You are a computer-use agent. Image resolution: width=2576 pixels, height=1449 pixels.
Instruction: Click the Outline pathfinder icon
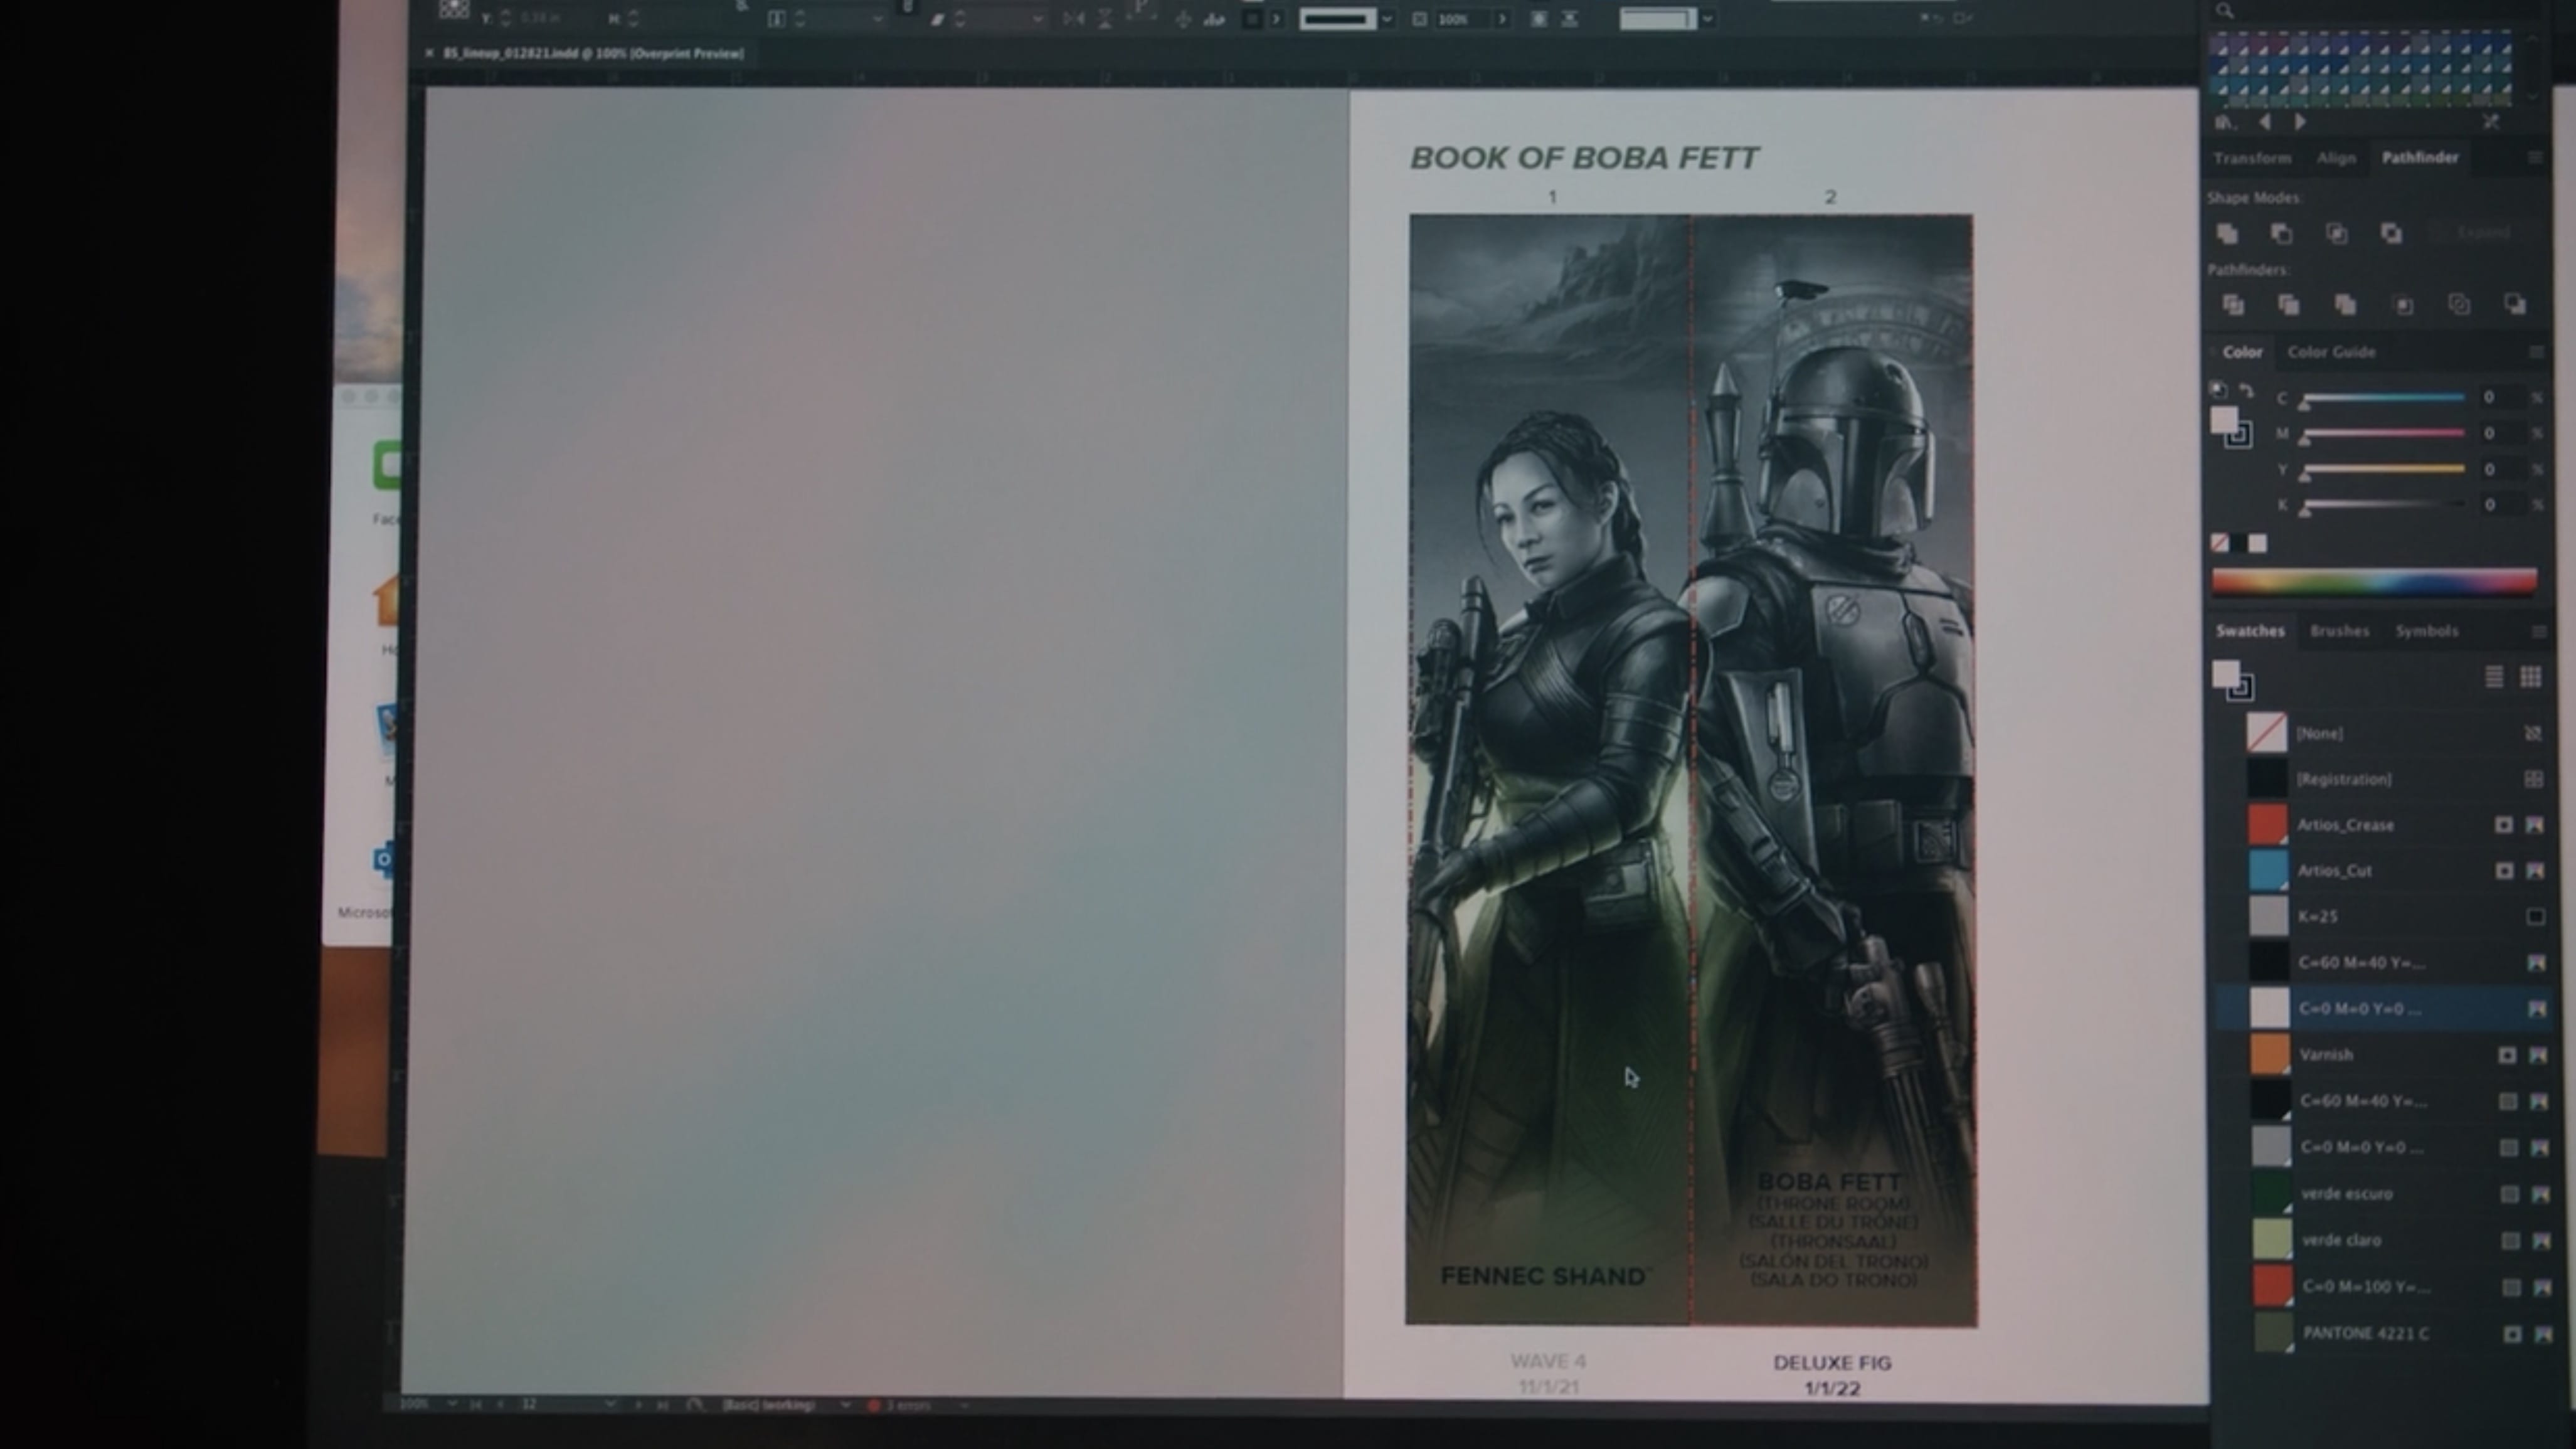point(2459,304)
